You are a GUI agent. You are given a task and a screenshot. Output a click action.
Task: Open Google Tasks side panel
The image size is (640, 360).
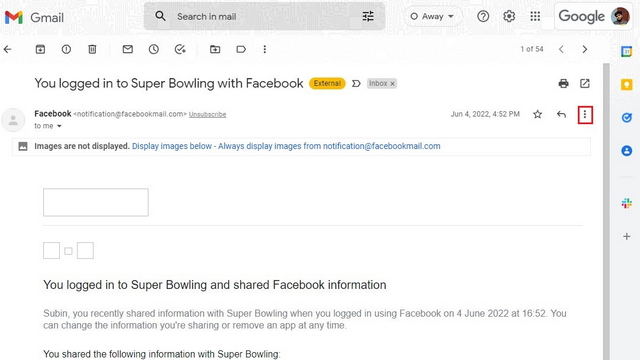627,118
